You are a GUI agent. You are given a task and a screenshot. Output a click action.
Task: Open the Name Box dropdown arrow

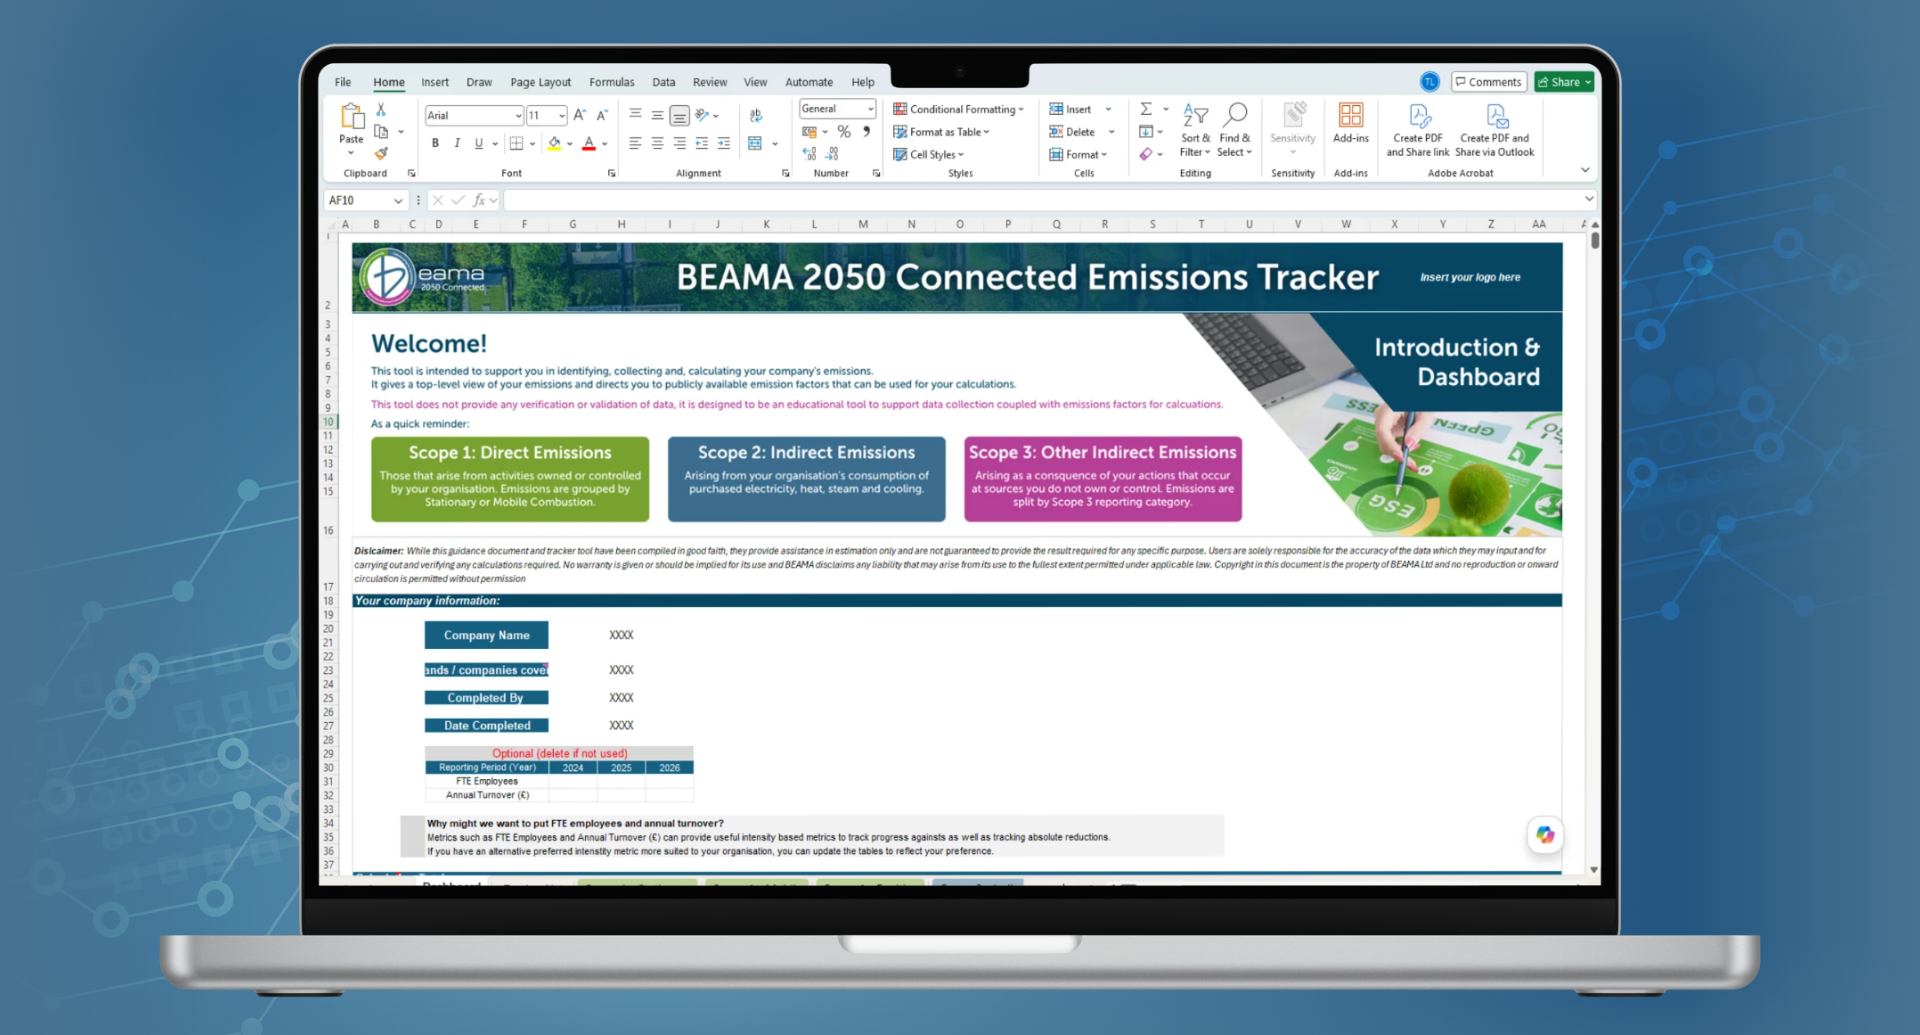click(398, 200)
